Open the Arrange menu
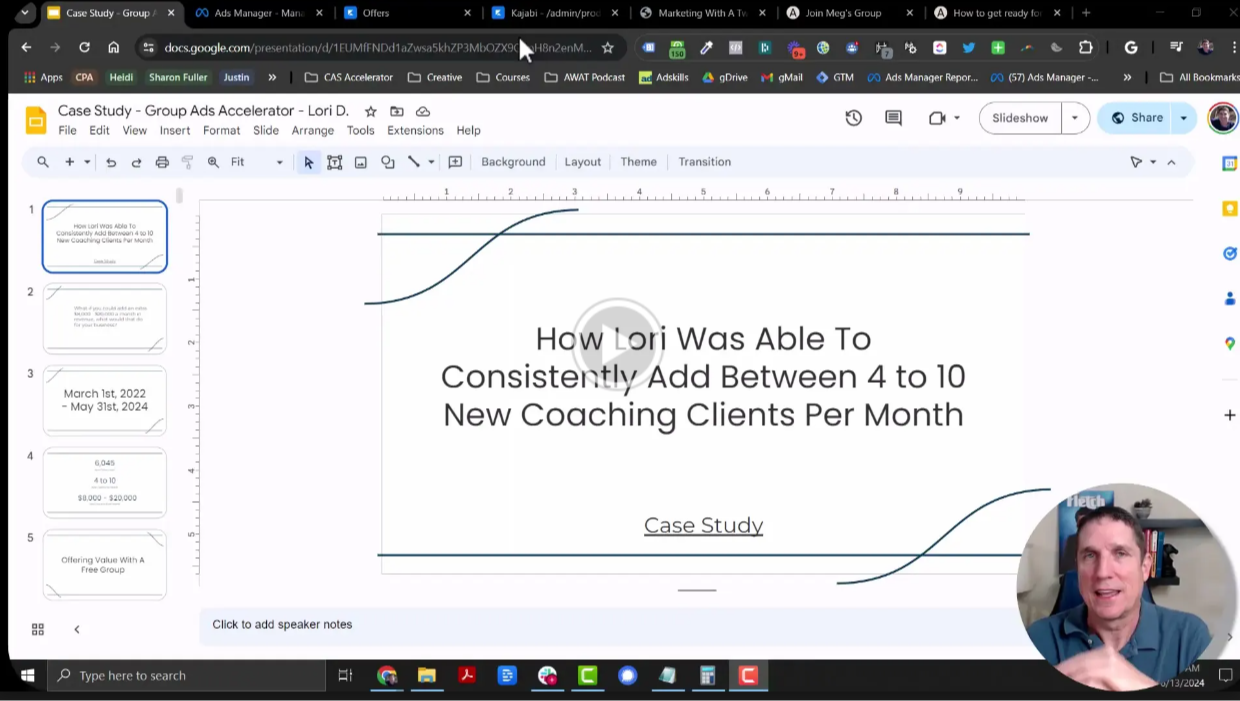The height and width of the screenshot is (701, 1240). coord(313,130)
